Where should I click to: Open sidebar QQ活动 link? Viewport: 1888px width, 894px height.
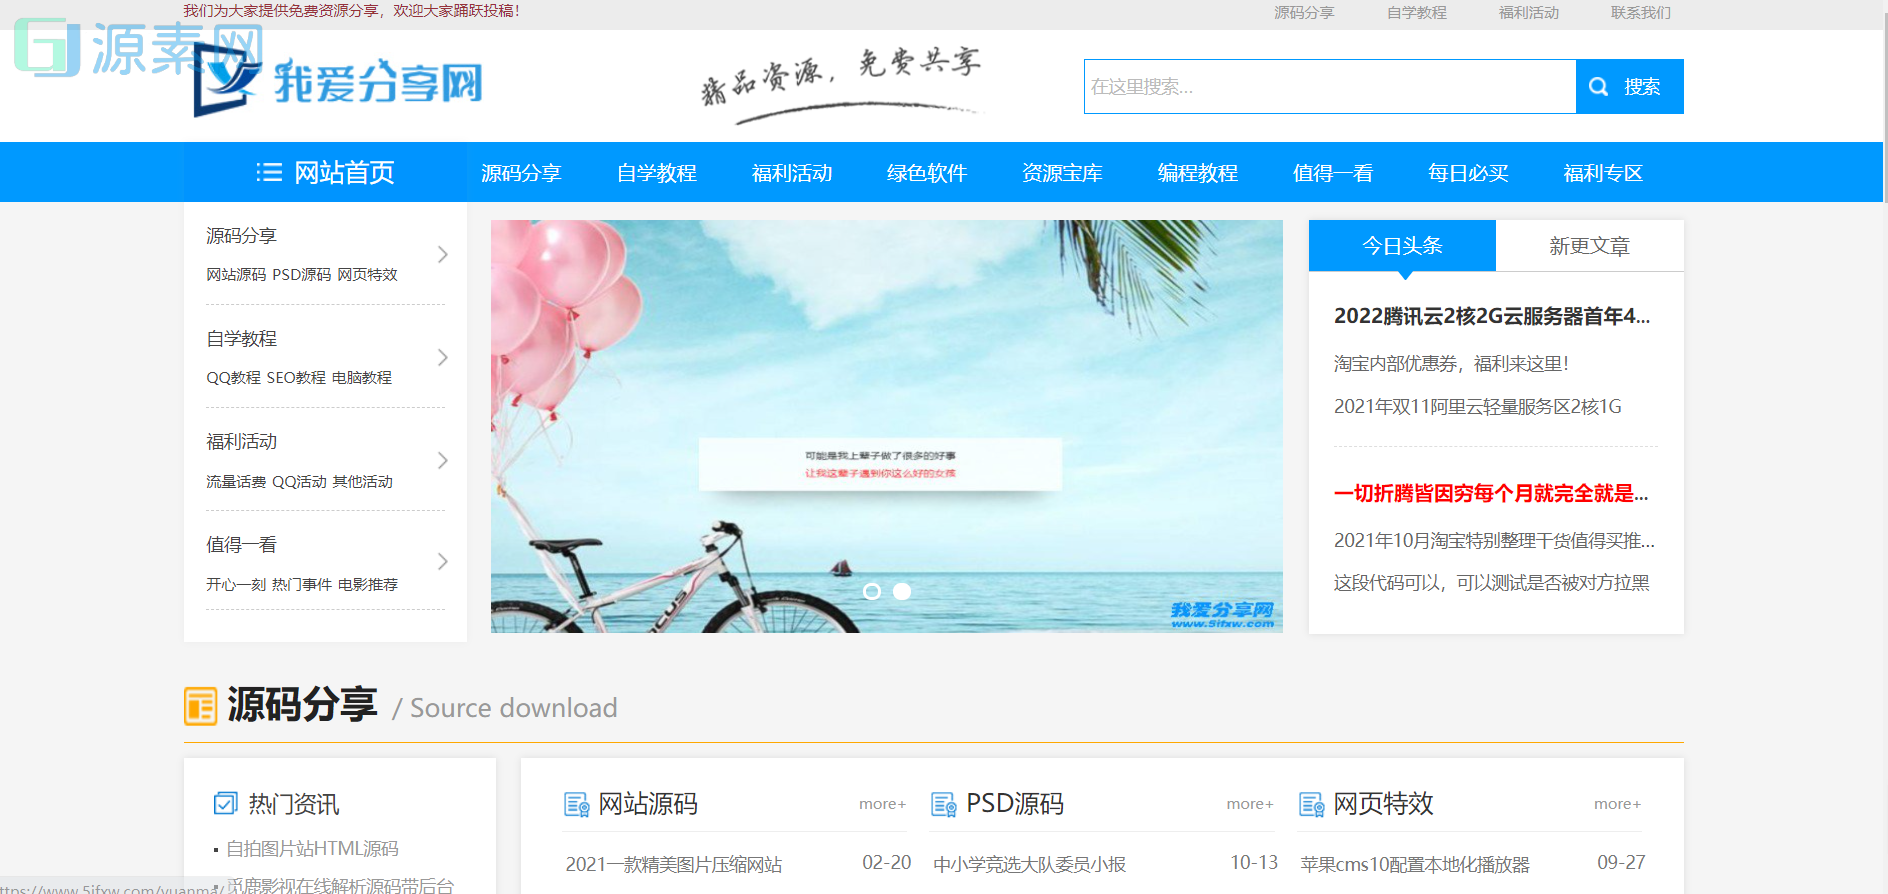point(300,481)
